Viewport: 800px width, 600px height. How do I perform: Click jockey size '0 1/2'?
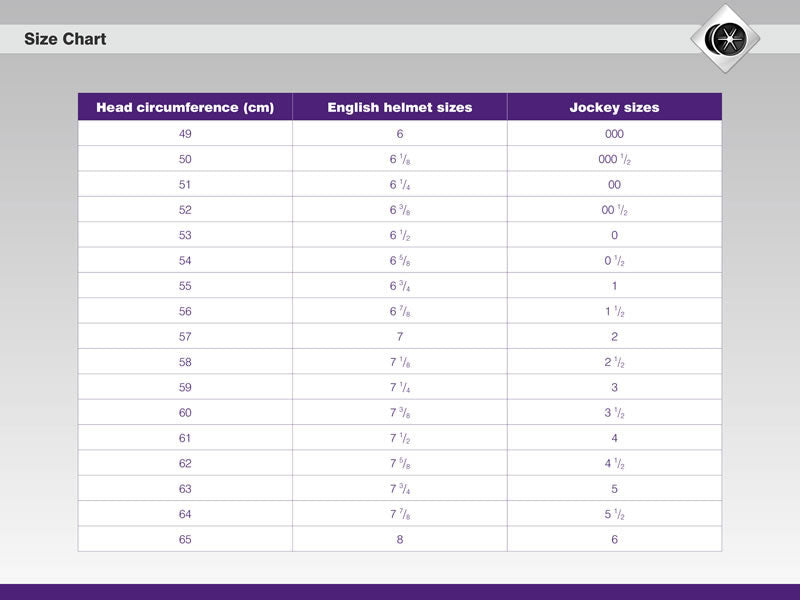point(614,261)
